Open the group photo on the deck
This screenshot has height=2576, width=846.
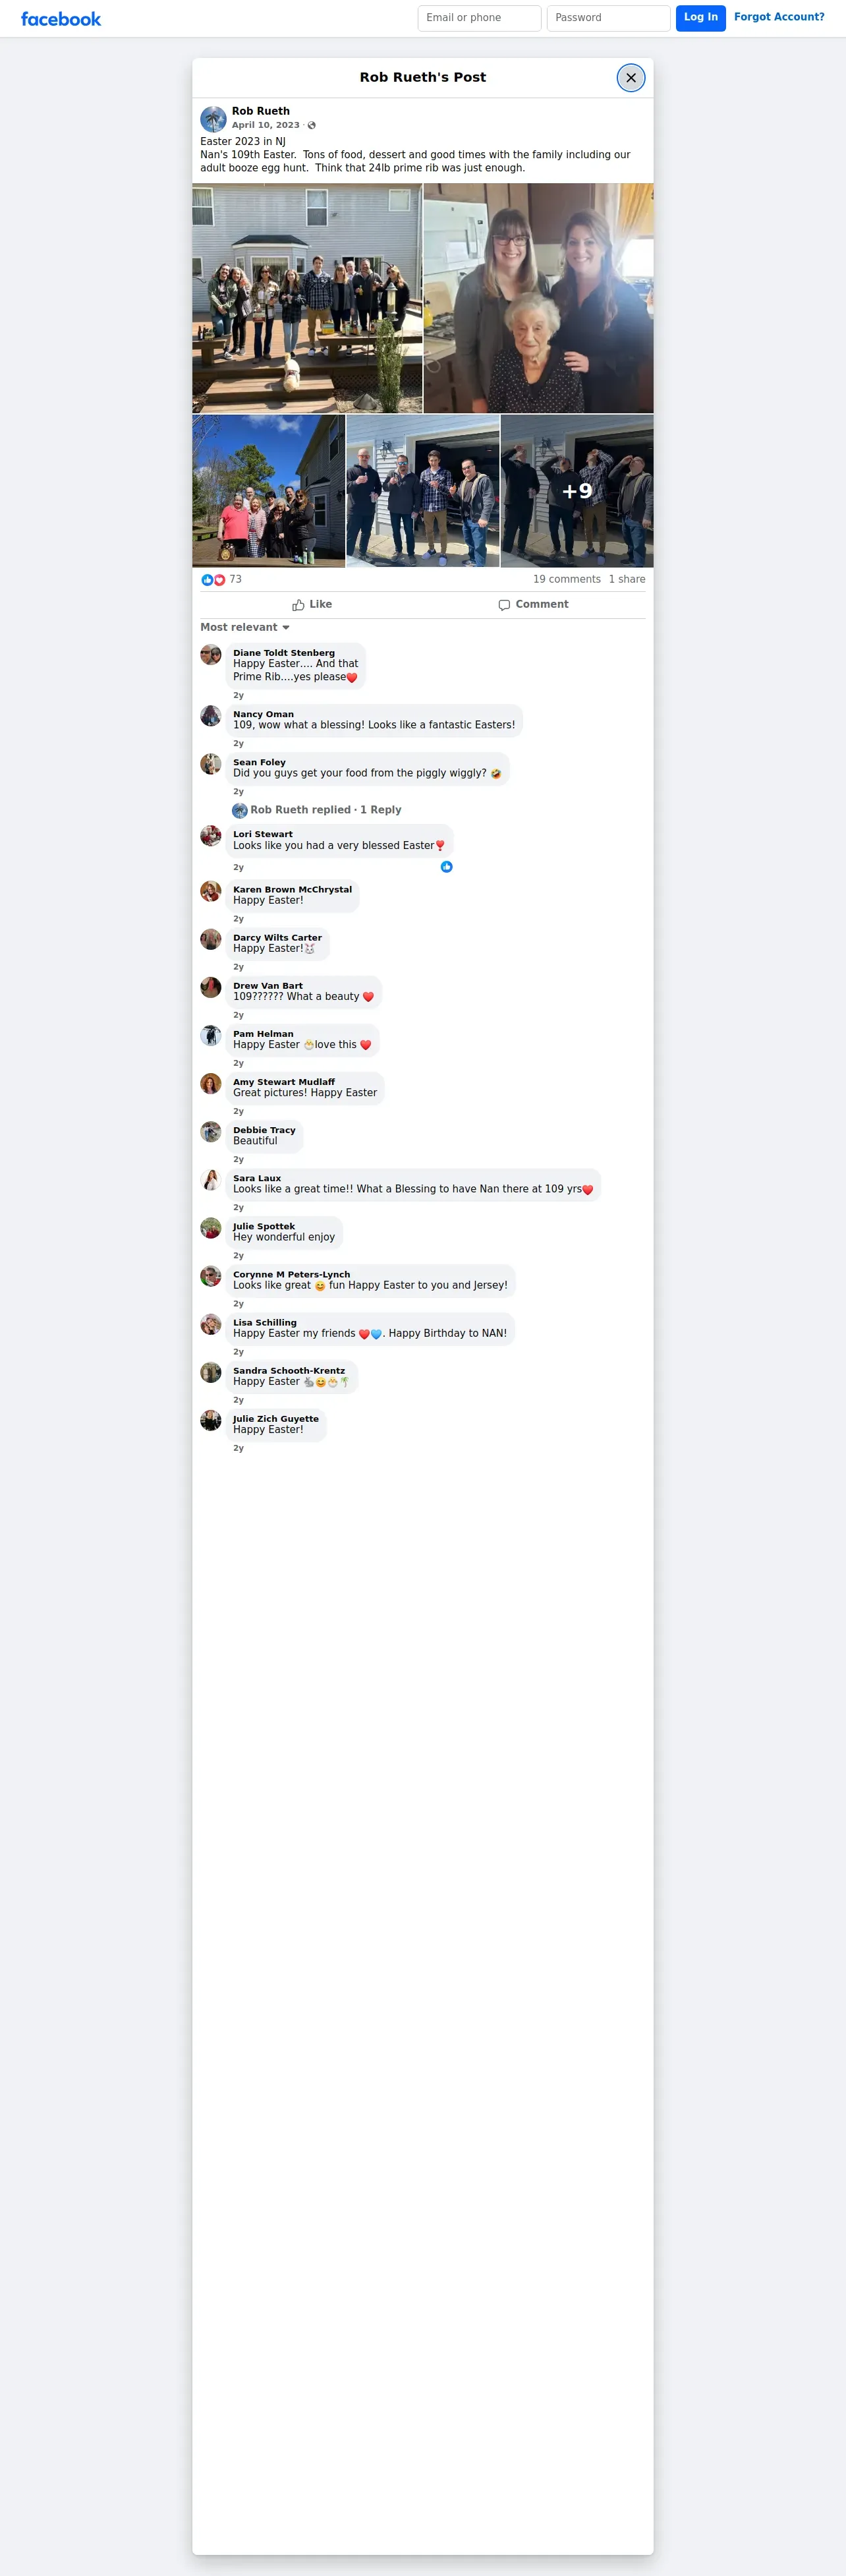pos(307,298)
